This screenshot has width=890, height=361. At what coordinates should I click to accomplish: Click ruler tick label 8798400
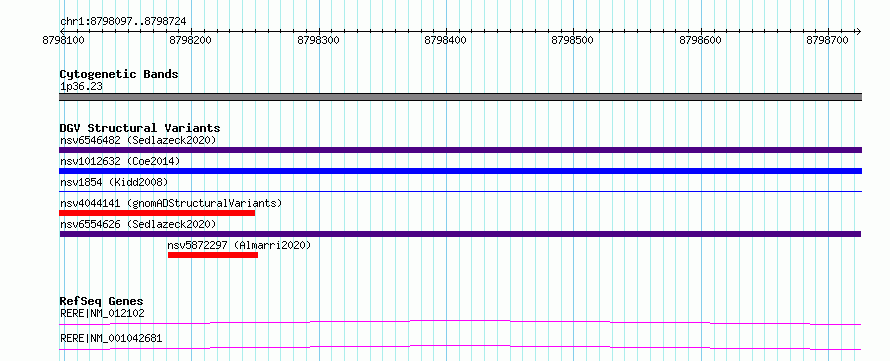click(446, 40)
